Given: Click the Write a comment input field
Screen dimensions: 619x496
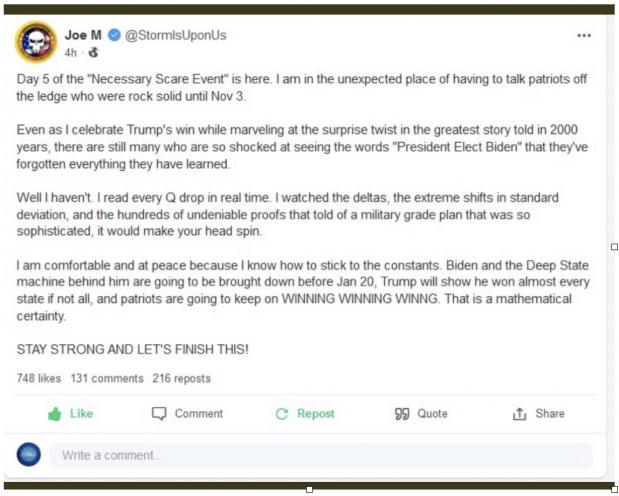Looking at the screenshot, I should tap(321, 455).
